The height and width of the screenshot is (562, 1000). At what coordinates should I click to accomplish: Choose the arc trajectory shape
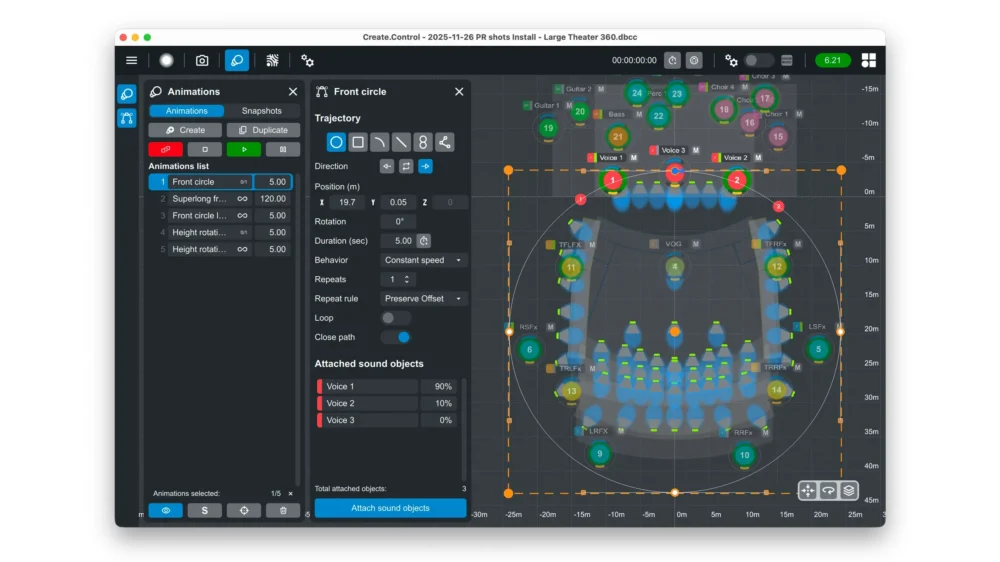coord(379,142)
